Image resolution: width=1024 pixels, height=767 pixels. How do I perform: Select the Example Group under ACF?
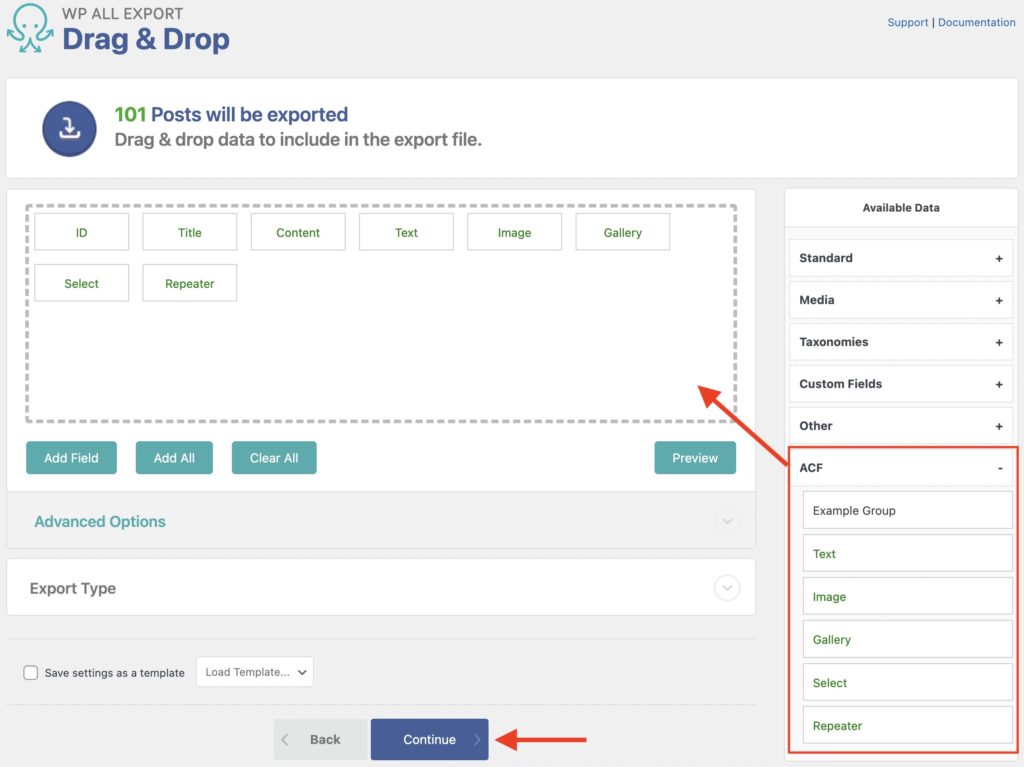click(x=906, y=510)
